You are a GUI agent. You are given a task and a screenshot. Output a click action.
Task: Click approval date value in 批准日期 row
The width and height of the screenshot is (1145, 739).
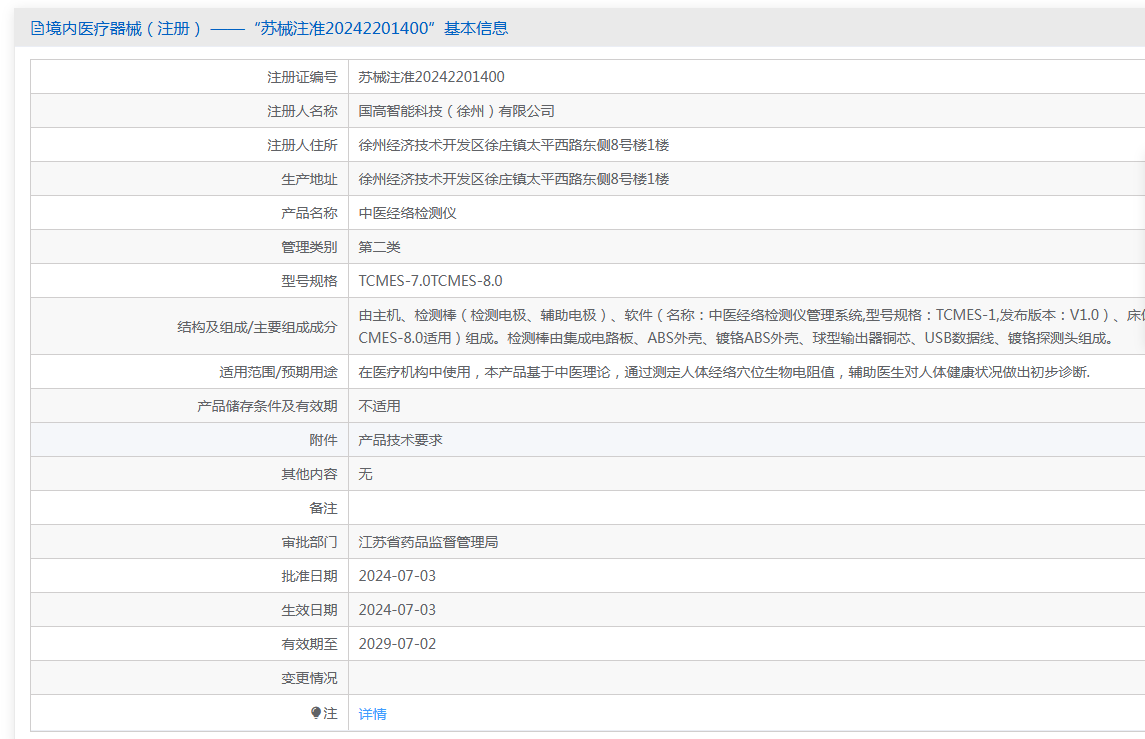(397, 575)
